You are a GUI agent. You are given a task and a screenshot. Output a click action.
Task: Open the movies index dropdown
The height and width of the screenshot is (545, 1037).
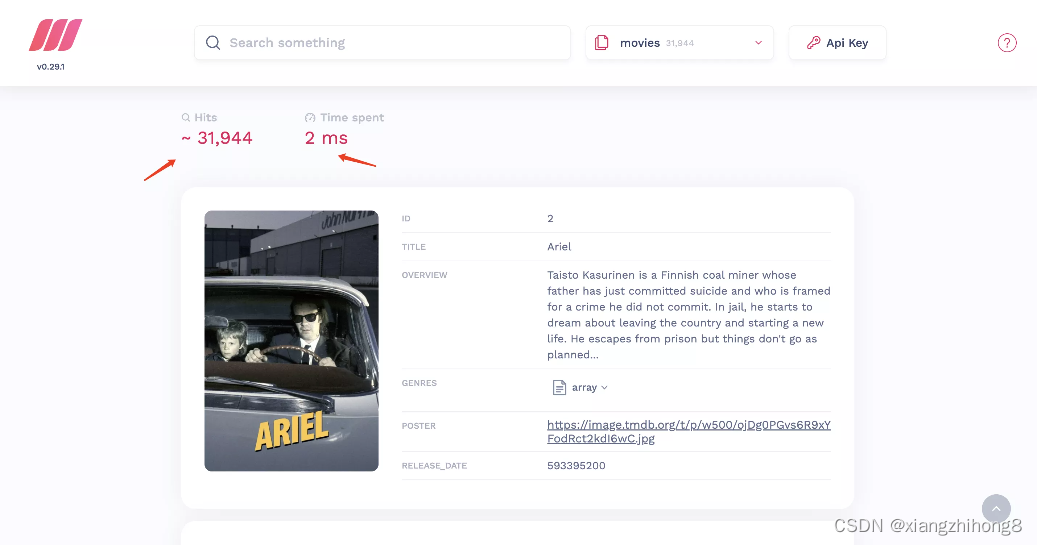click(679, 43)
